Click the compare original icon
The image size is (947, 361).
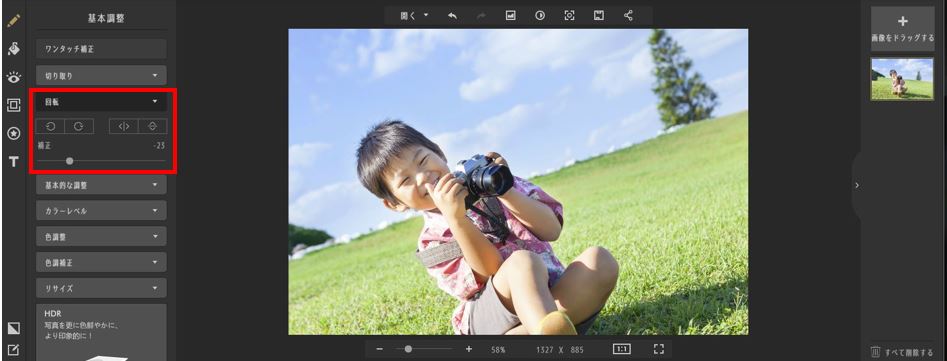(540, 16)
